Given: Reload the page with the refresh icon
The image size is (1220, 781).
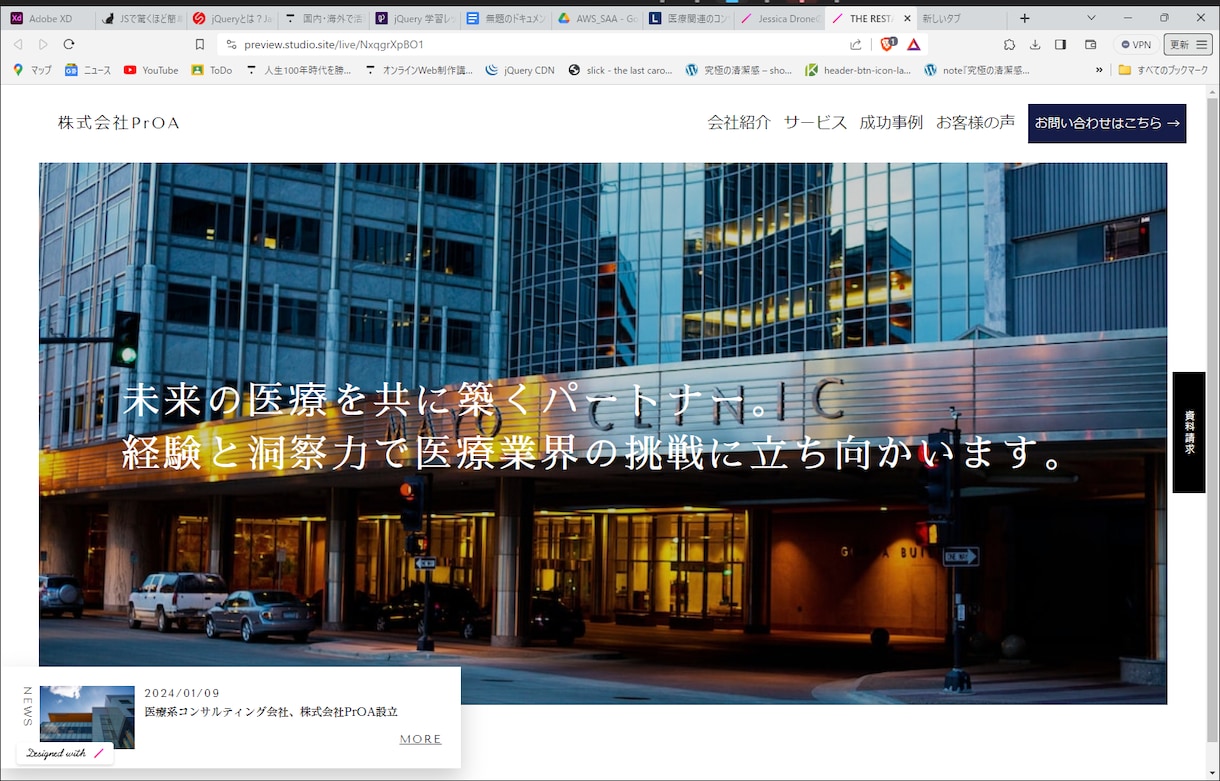Looking at the screenshot, I should tap(69, 44).
